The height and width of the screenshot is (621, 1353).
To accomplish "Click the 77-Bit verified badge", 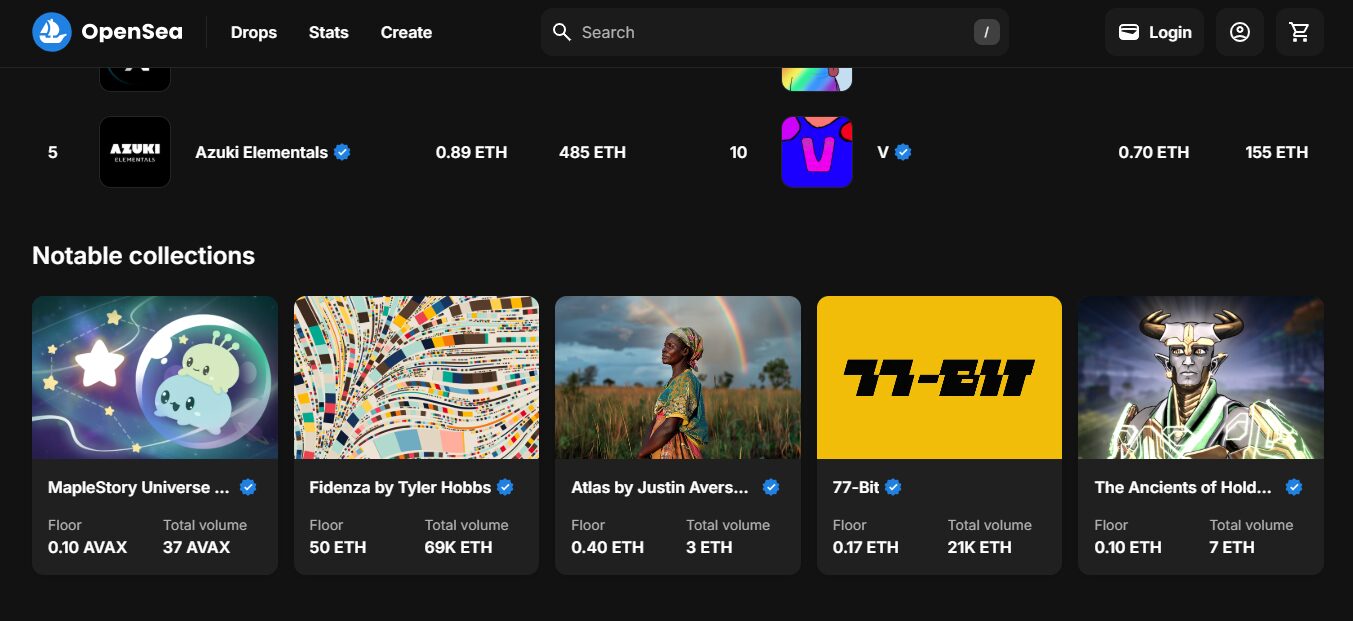I will coord(893,487).
